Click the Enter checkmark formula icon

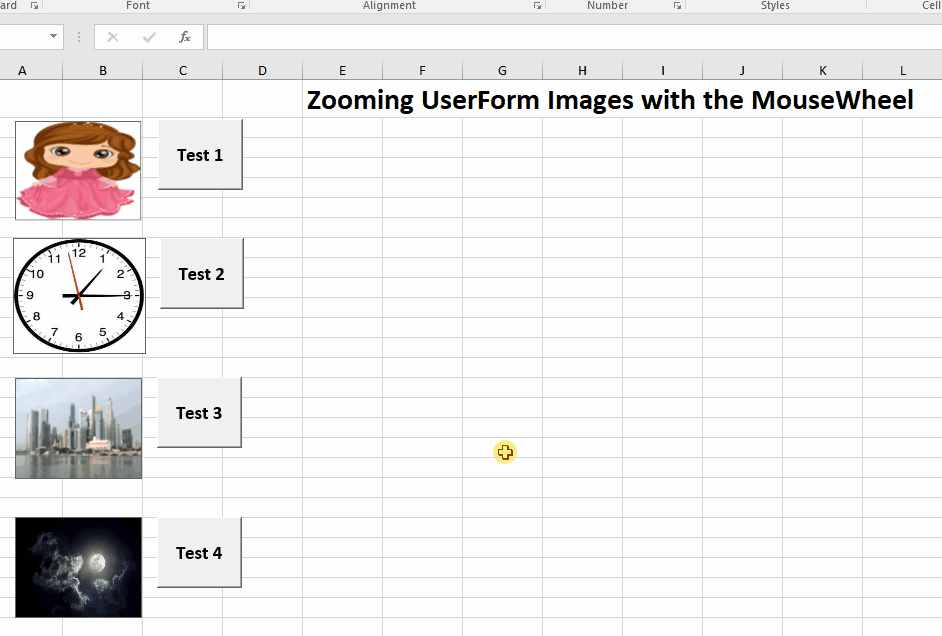click(x=149, y=37)
